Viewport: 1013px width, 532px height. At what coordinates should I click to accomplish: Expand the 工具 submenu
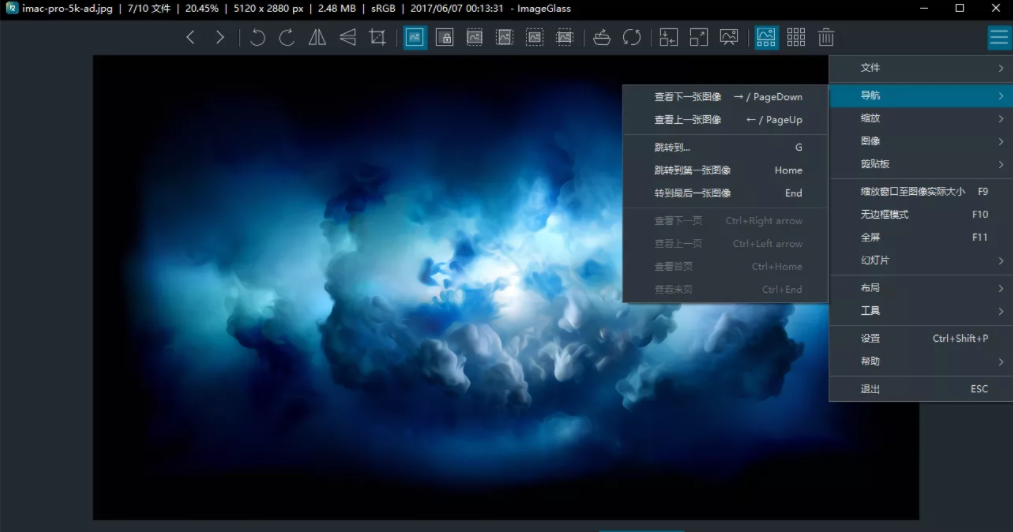[919, 311]
